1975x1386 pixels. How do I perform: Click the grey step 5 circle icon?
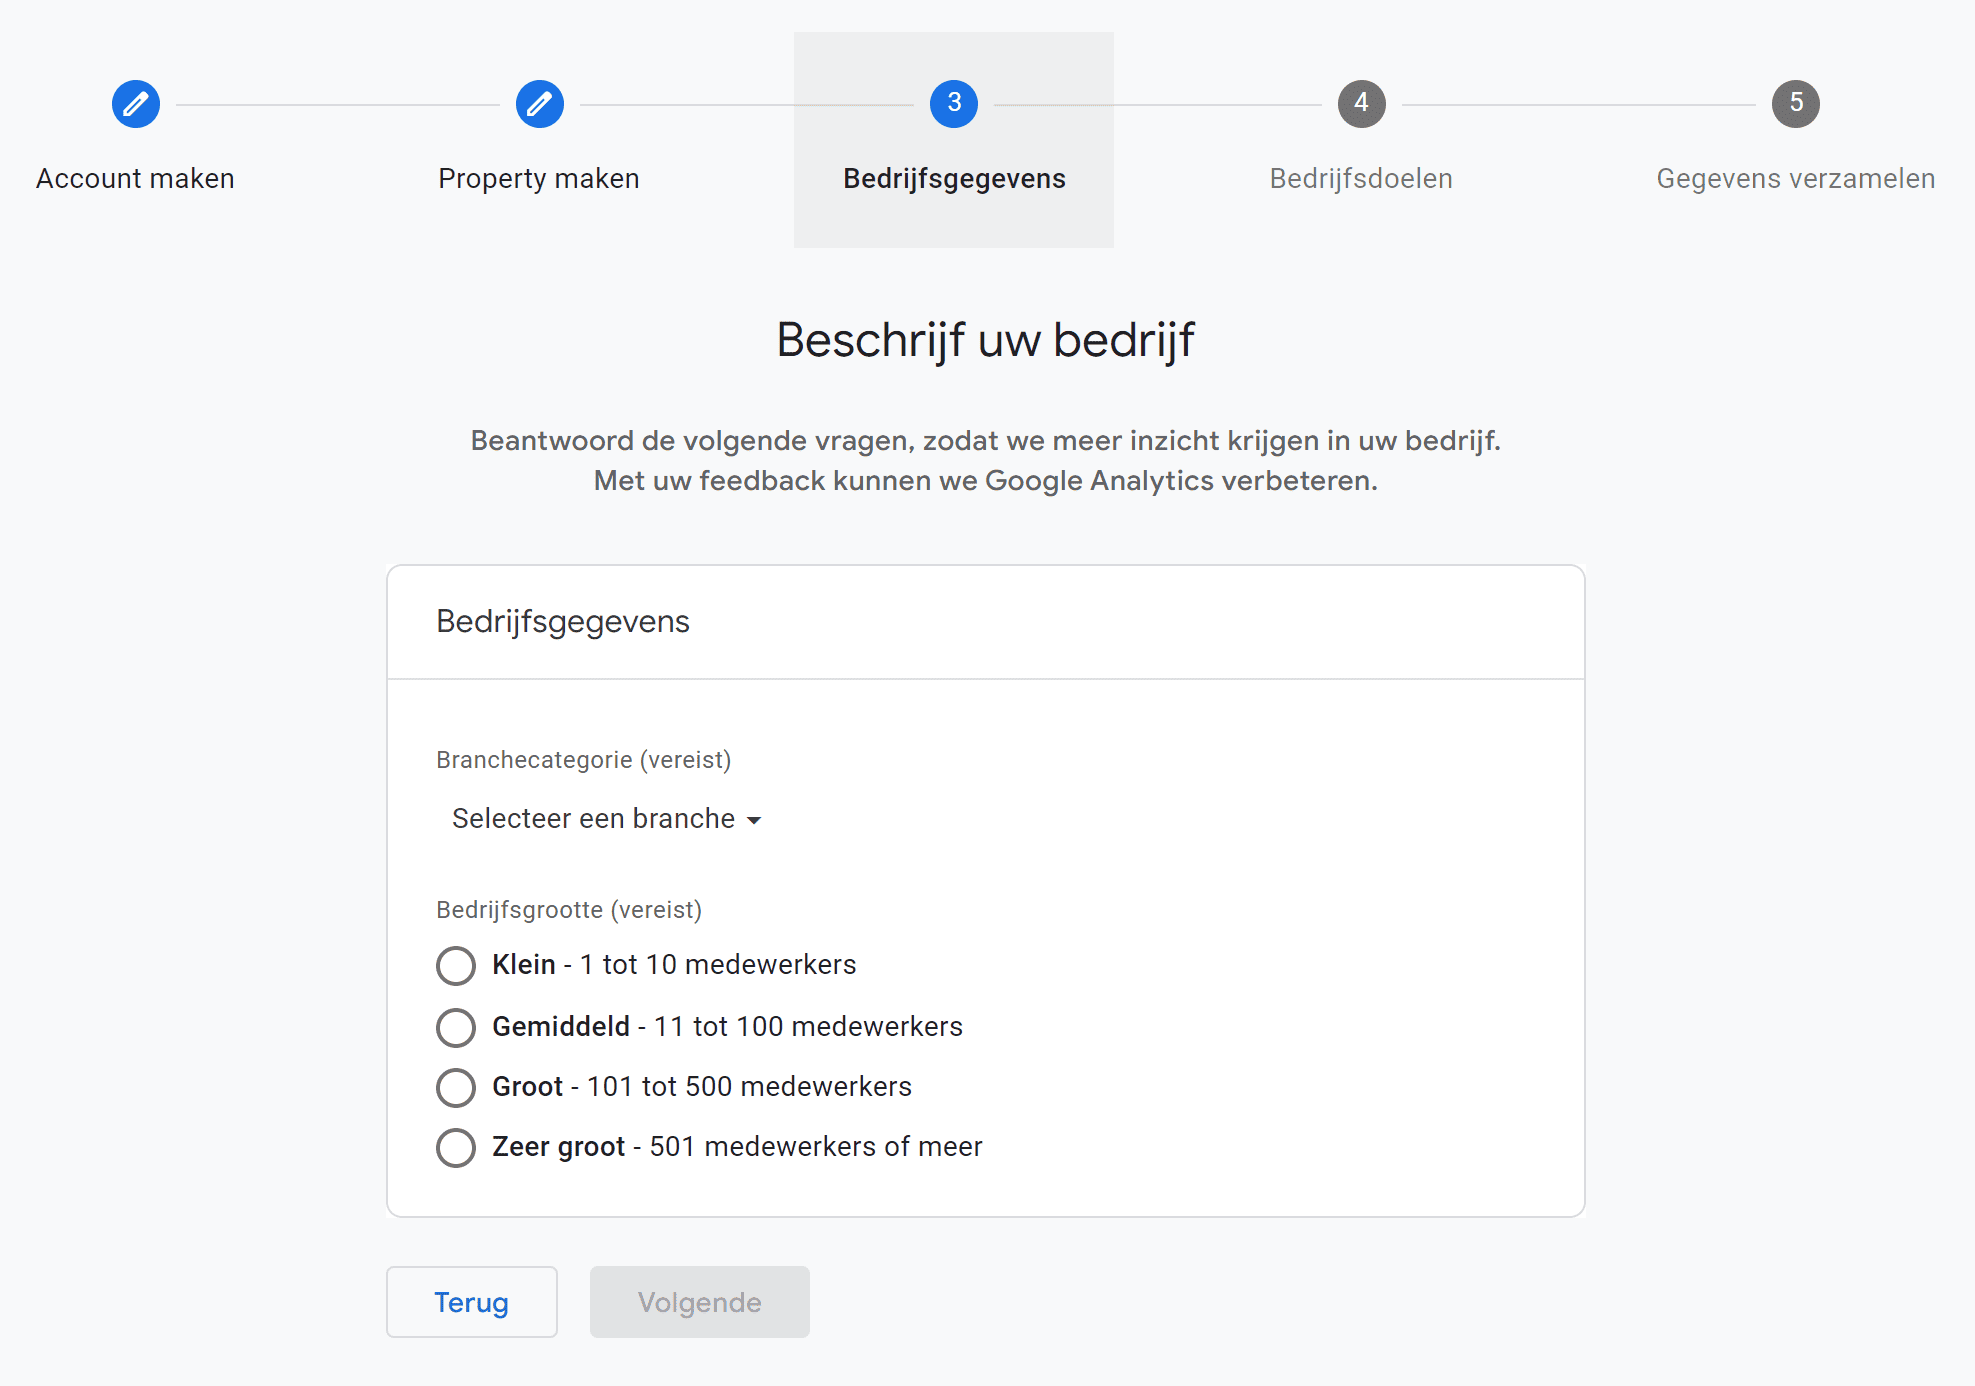click(1797, 103)
